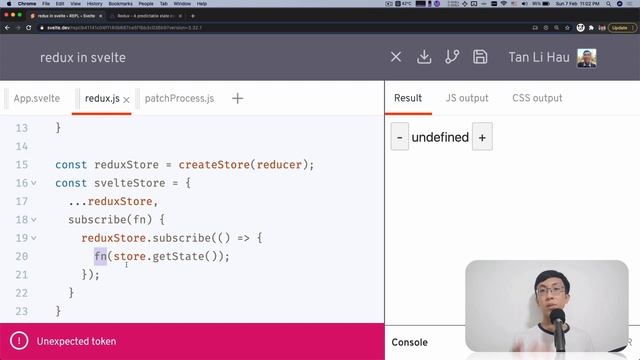This screenshot has width=640, height=360.
Task: Show the Result tab
Action: coord(408,98)
